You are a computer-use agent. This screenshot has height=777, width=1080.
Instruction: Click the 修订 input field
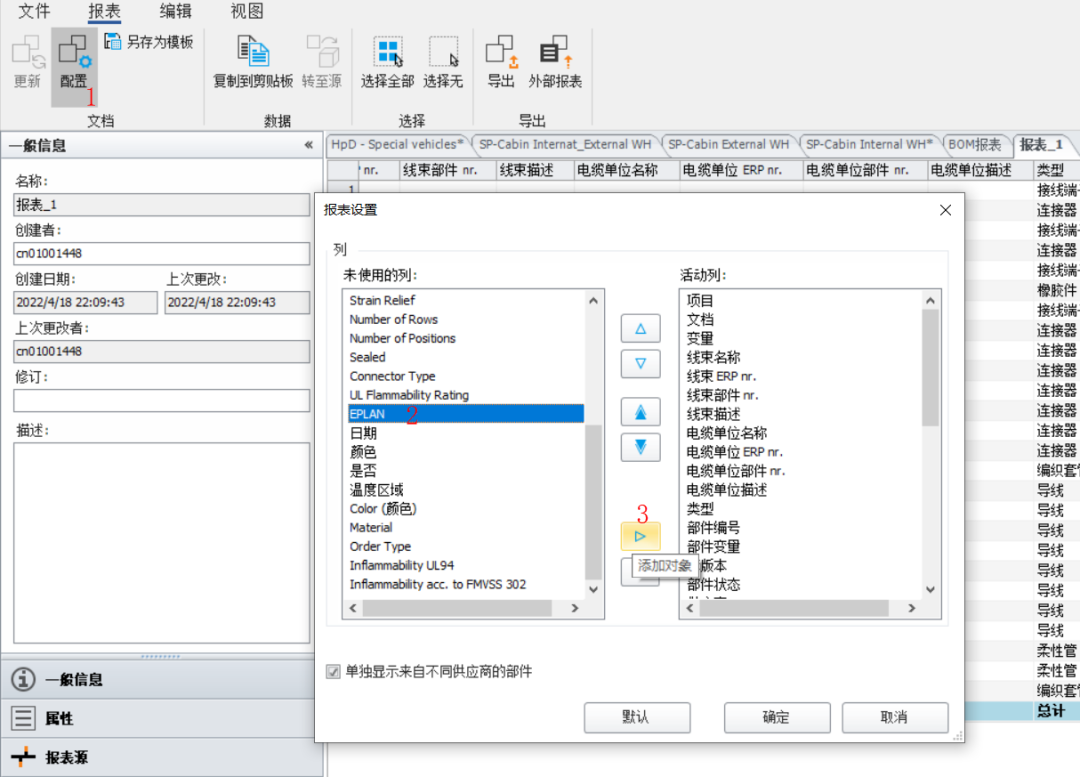[161, 401]
